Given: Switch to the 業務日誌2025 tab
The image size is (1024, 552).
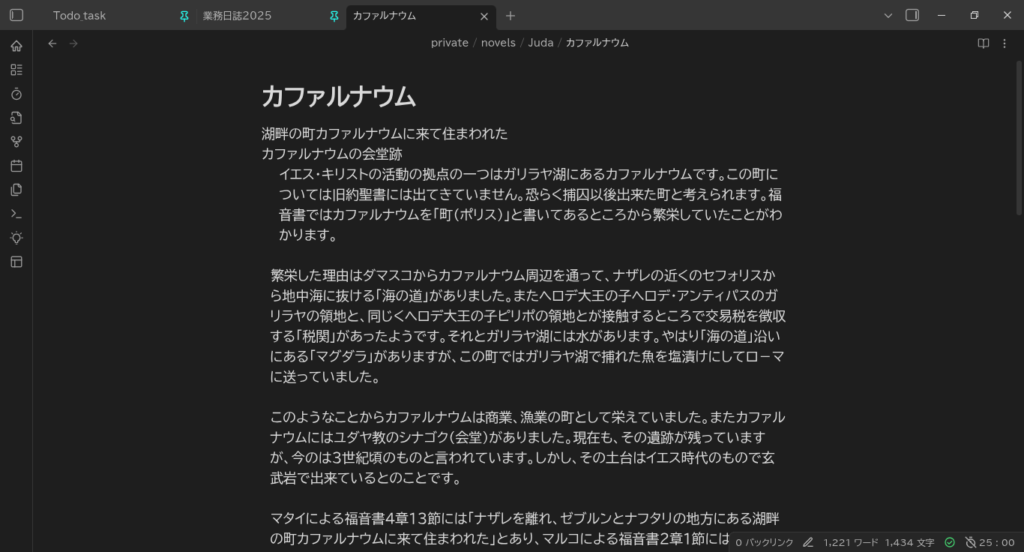Looking at the screenshot, I should tap(236, 16).
